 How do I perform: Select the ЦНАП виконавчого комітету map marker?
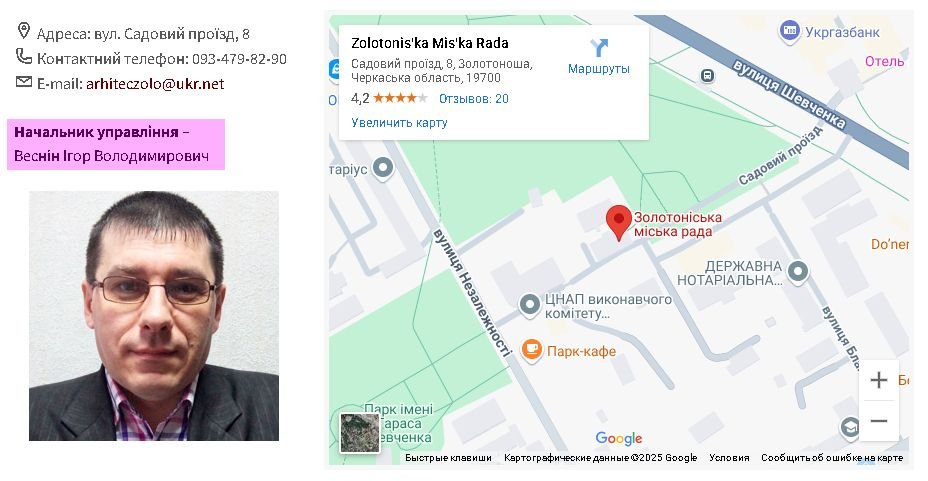(529, 305)
